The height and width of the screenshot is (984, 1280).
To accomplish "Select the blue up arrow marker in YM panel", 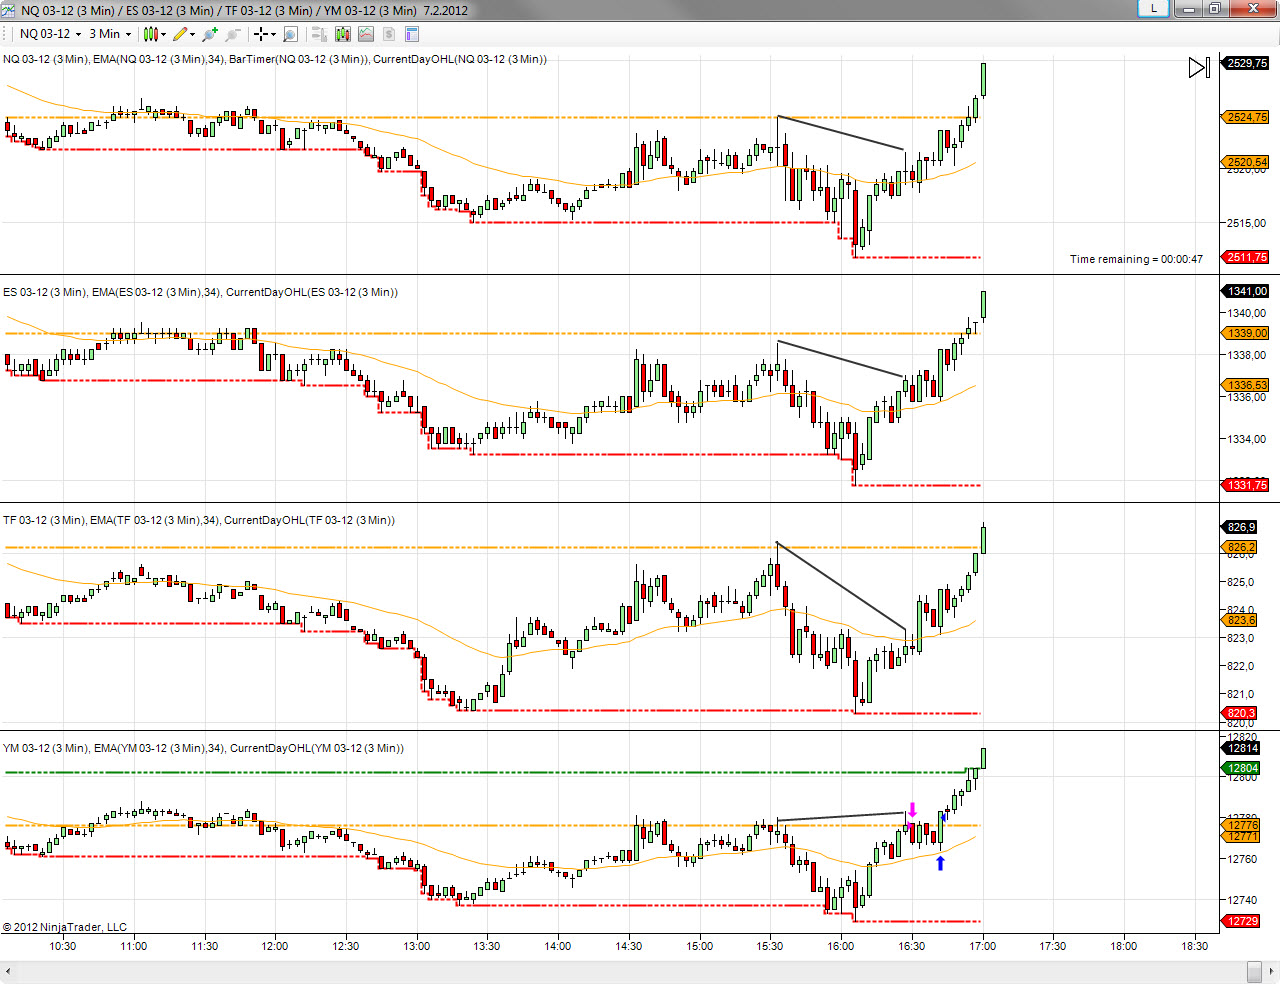I will [x=940, y=863].
